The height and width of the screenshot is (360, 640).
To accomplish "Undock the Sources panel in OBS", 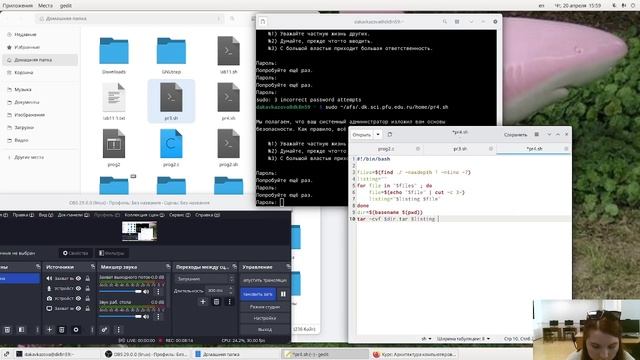I will (x=93, y=267).
